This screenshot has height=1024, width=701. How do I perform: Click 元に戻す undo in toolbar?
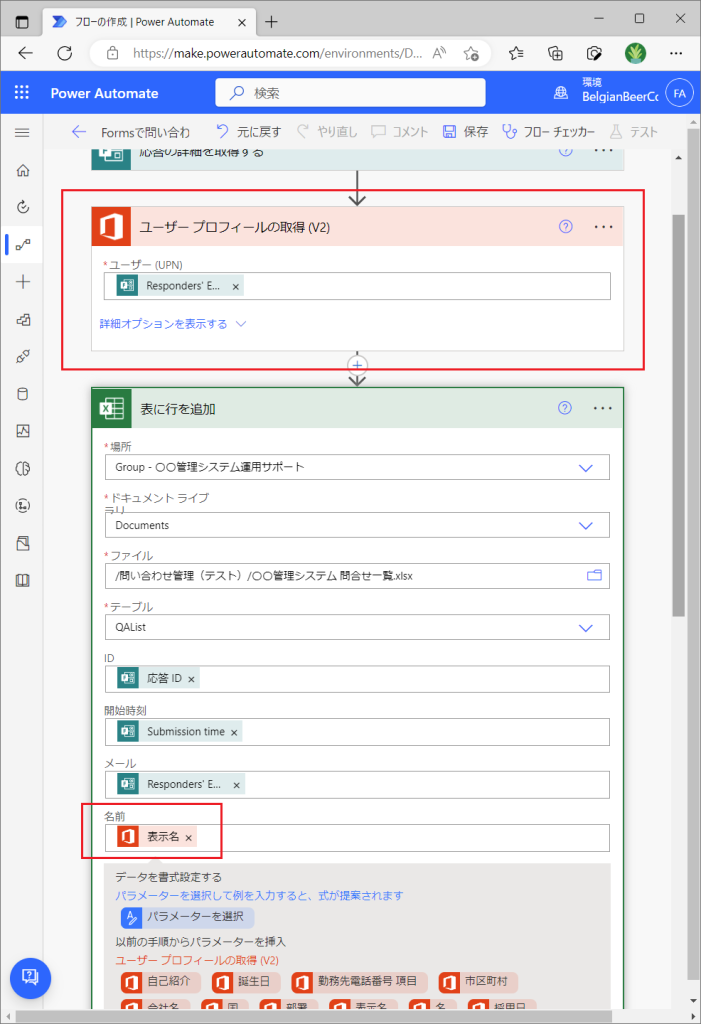click(x=248, y=132)
